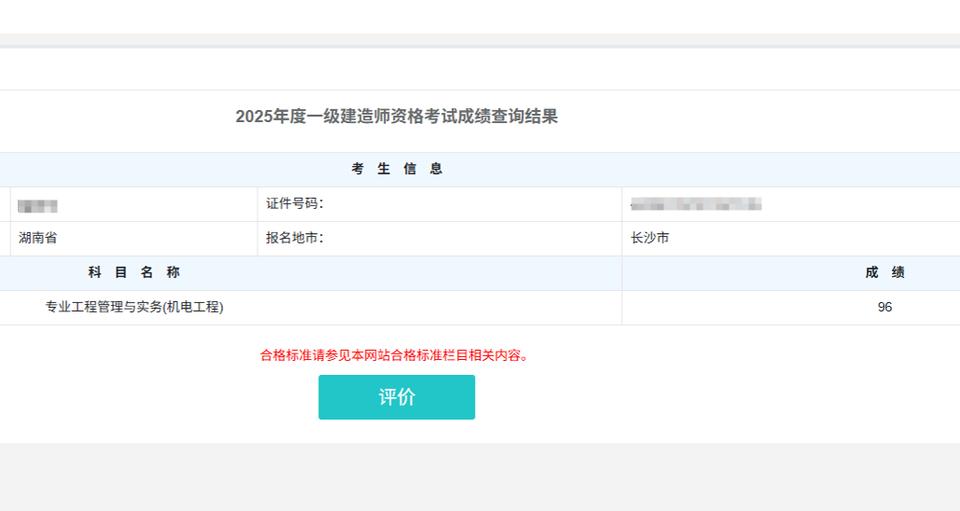Viewport: 960px width, 511px height.
Task: Click the blurred ID number cell
Action: pyautogui.click(x=696, y=204)
